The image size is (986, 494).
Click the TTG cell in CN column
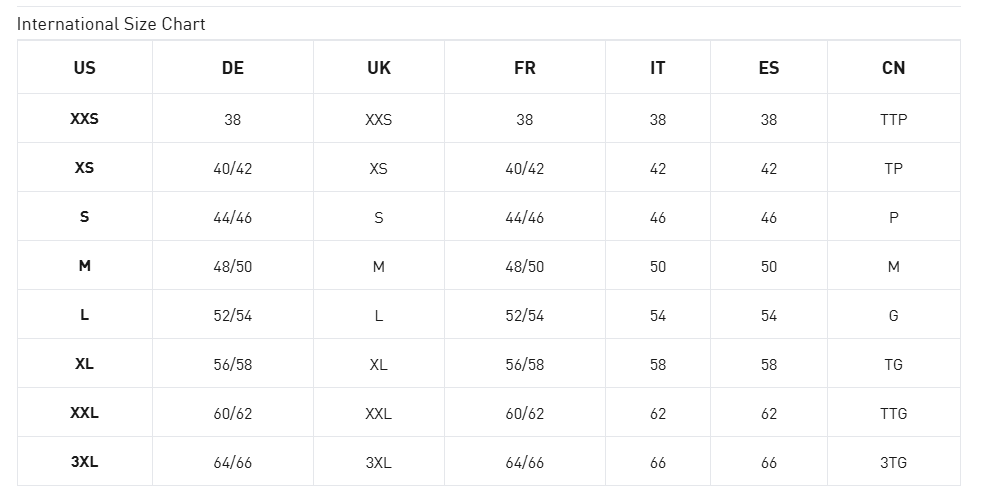(x=894, y=413)
